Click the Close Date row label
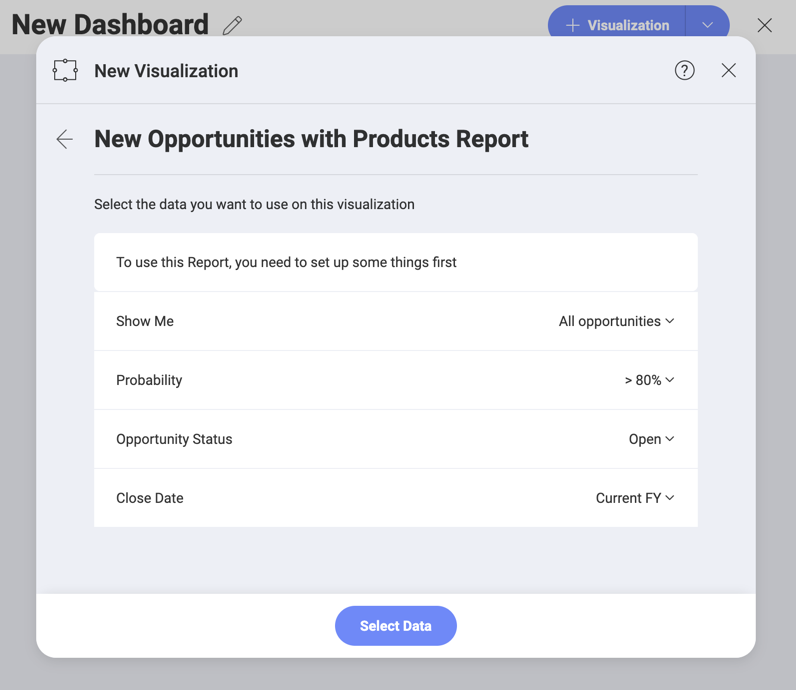Image resolution: width=801 pixels, height=690 pixels. click(x=150, y=498)
